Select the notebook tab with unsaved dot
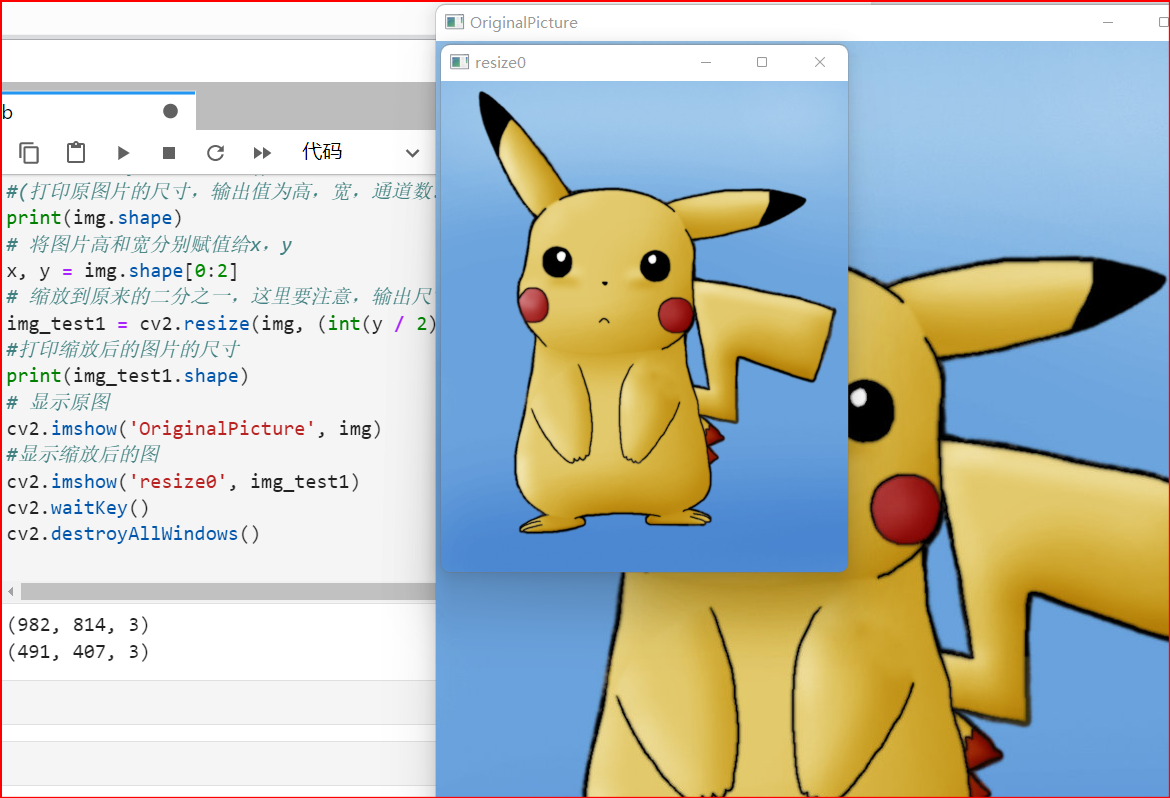1170x798 pixels. click(98, 112)
